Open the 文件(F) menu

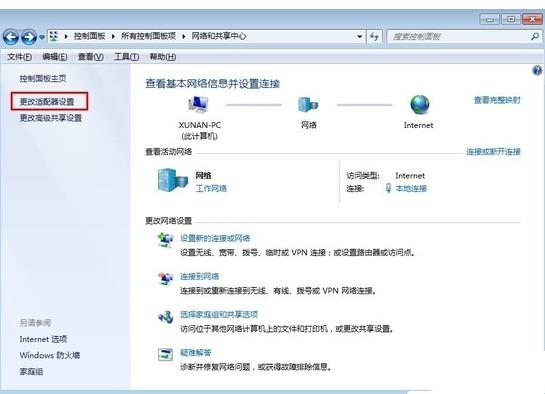pyautogui.click(x=19, y=57)
